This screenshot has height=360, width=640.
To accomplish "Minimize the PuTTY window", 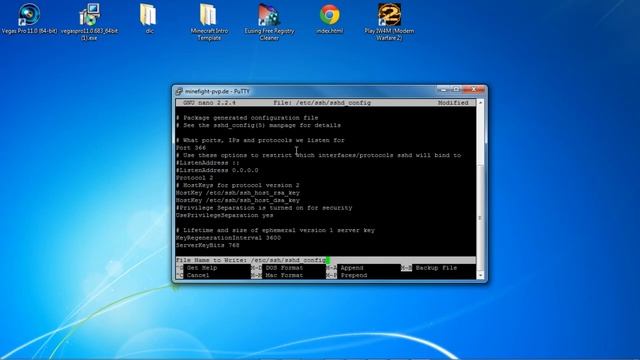I will (443, 89).
